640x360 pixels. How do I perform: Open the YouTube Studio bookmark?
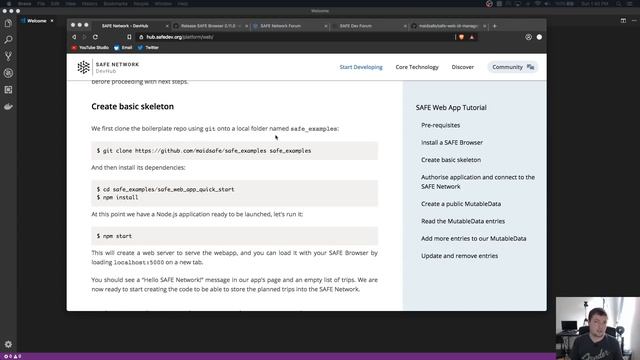coord(90,48)
